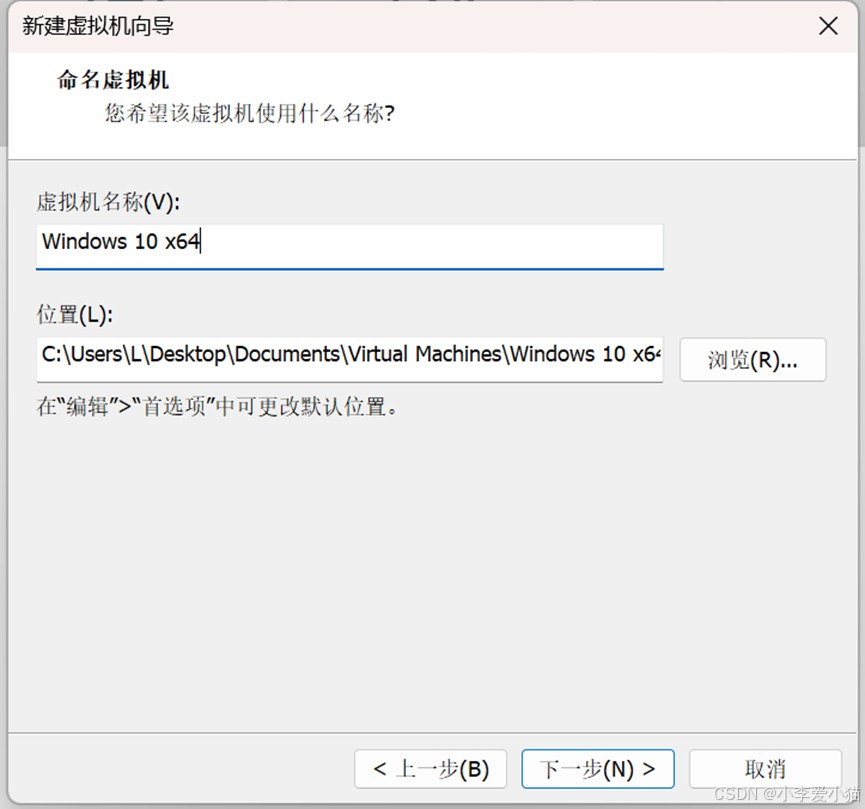
Task: Close the 新建虚拟机向导 dialog
Action: 828,26
